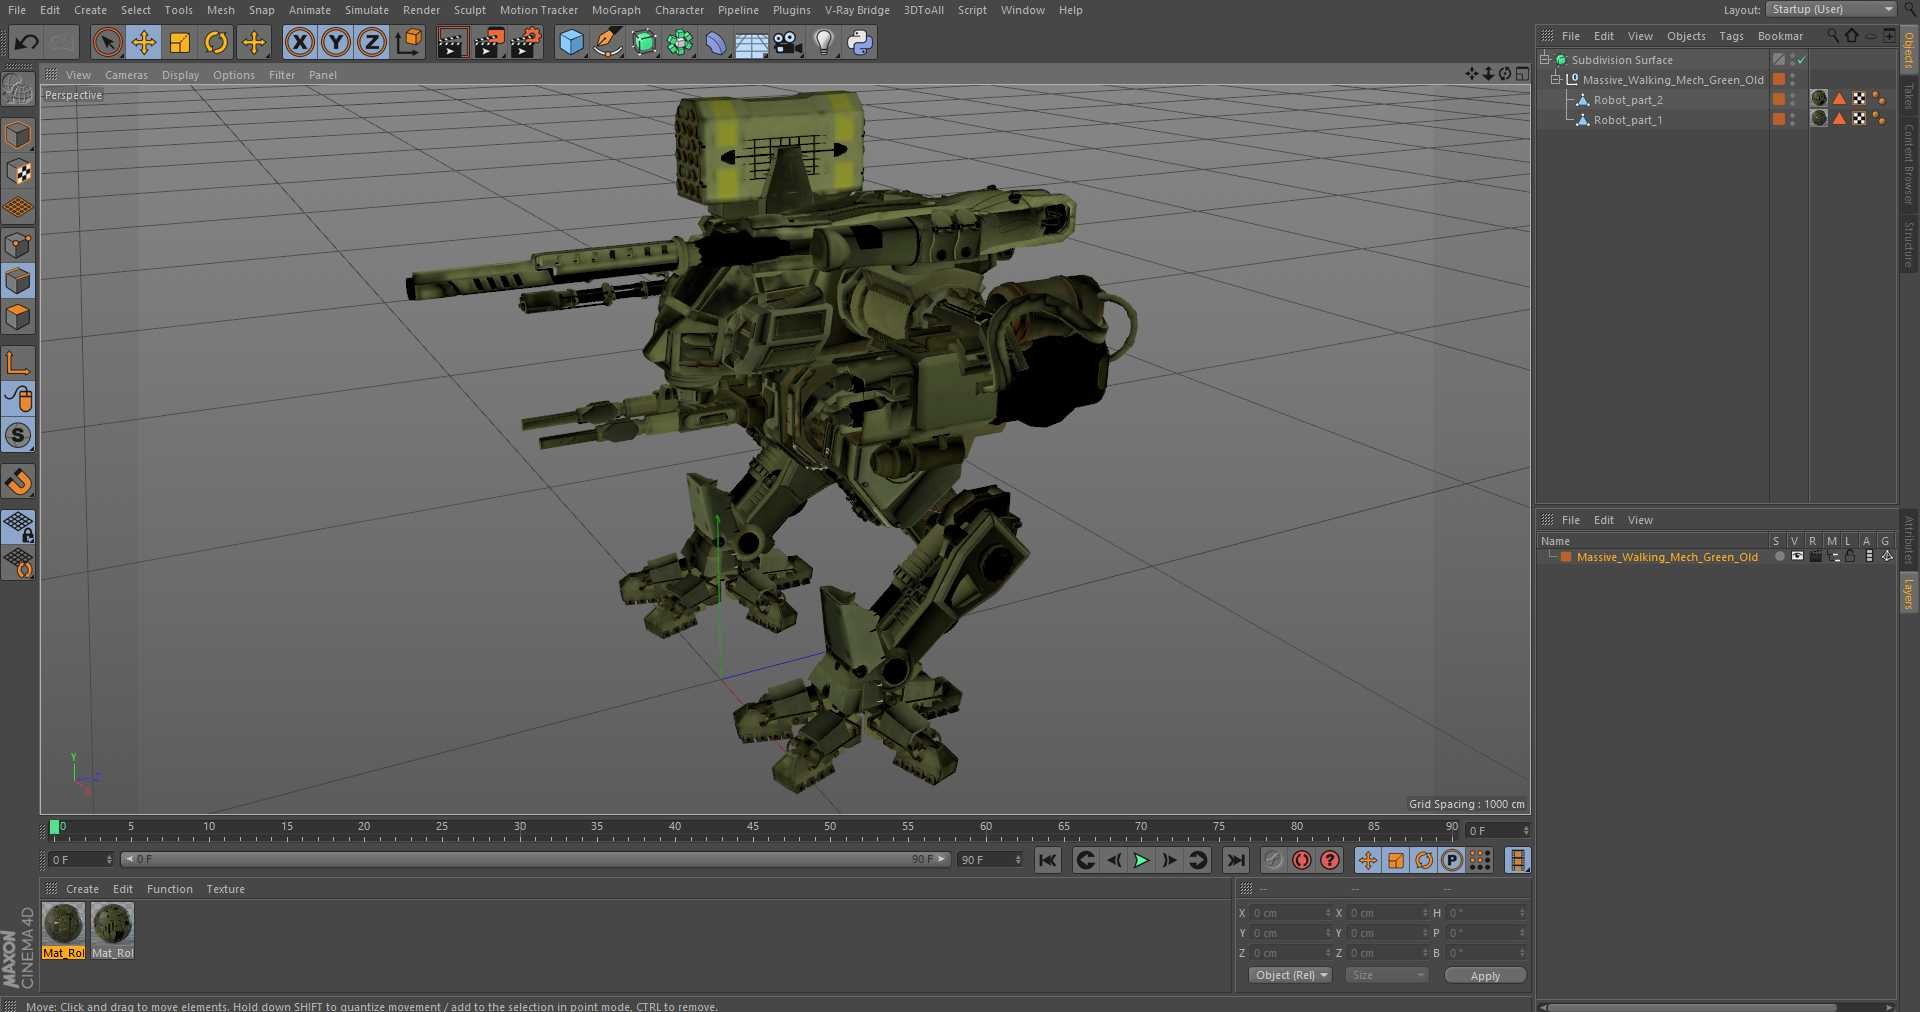Switch to Edges mode in left sidebar
Viewport: 1920px width, 1012px height.
(x=18, y=281)
